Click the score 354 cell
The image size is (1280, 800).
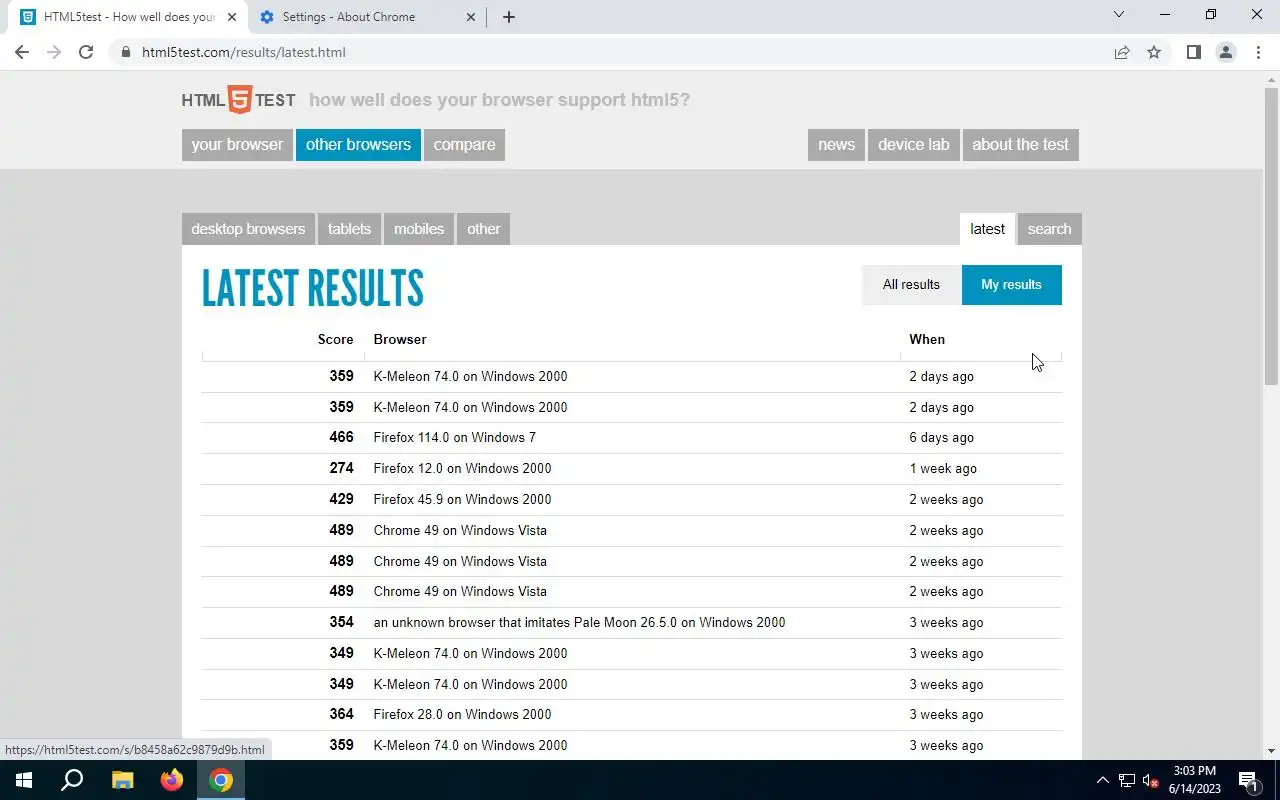pyautogui.click(x=341, y=622)
